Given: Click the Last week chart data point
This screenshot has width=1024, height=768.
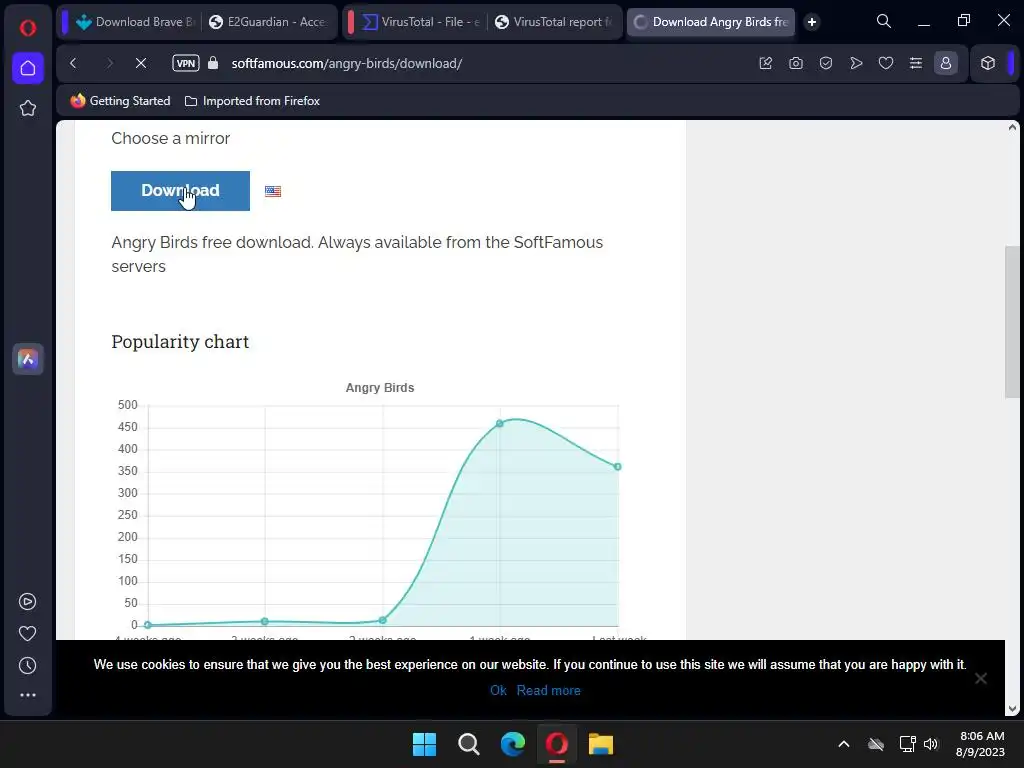Looking at the screenshot, I should (x=618, y=467).
